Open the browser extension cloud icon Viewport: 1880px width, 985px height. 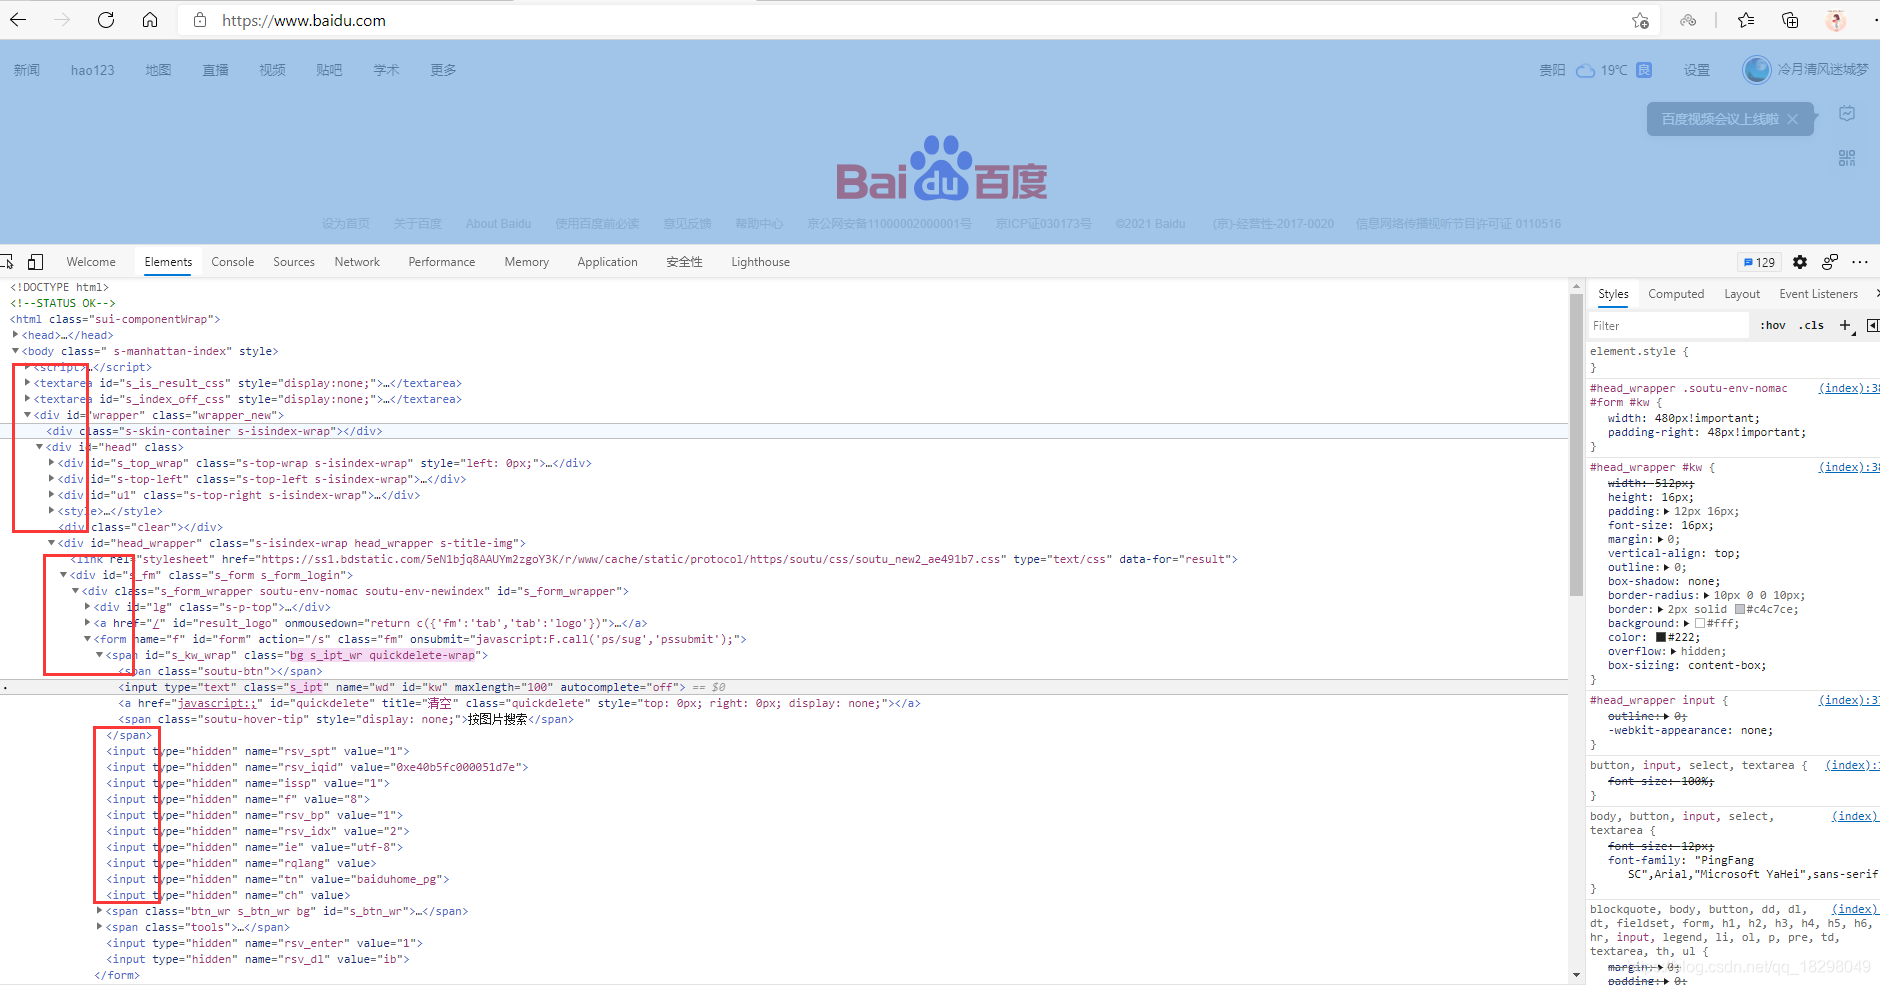[1688, 20]
